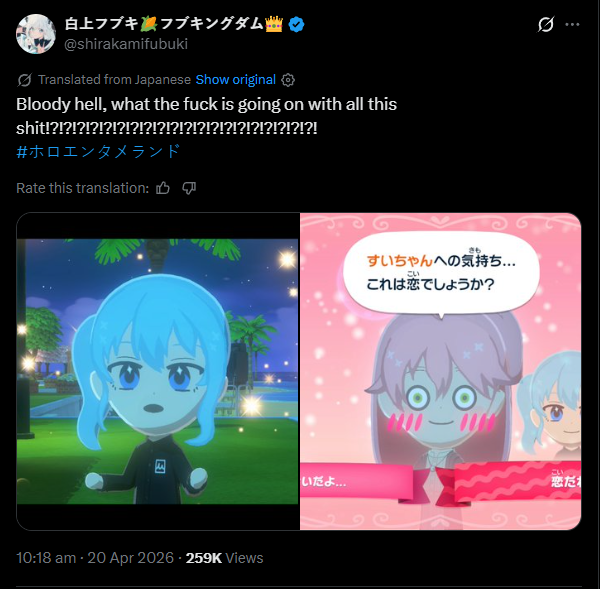Open the translation settings gear icon
Screen dimensions: 600x589
[x=288, y=80]
